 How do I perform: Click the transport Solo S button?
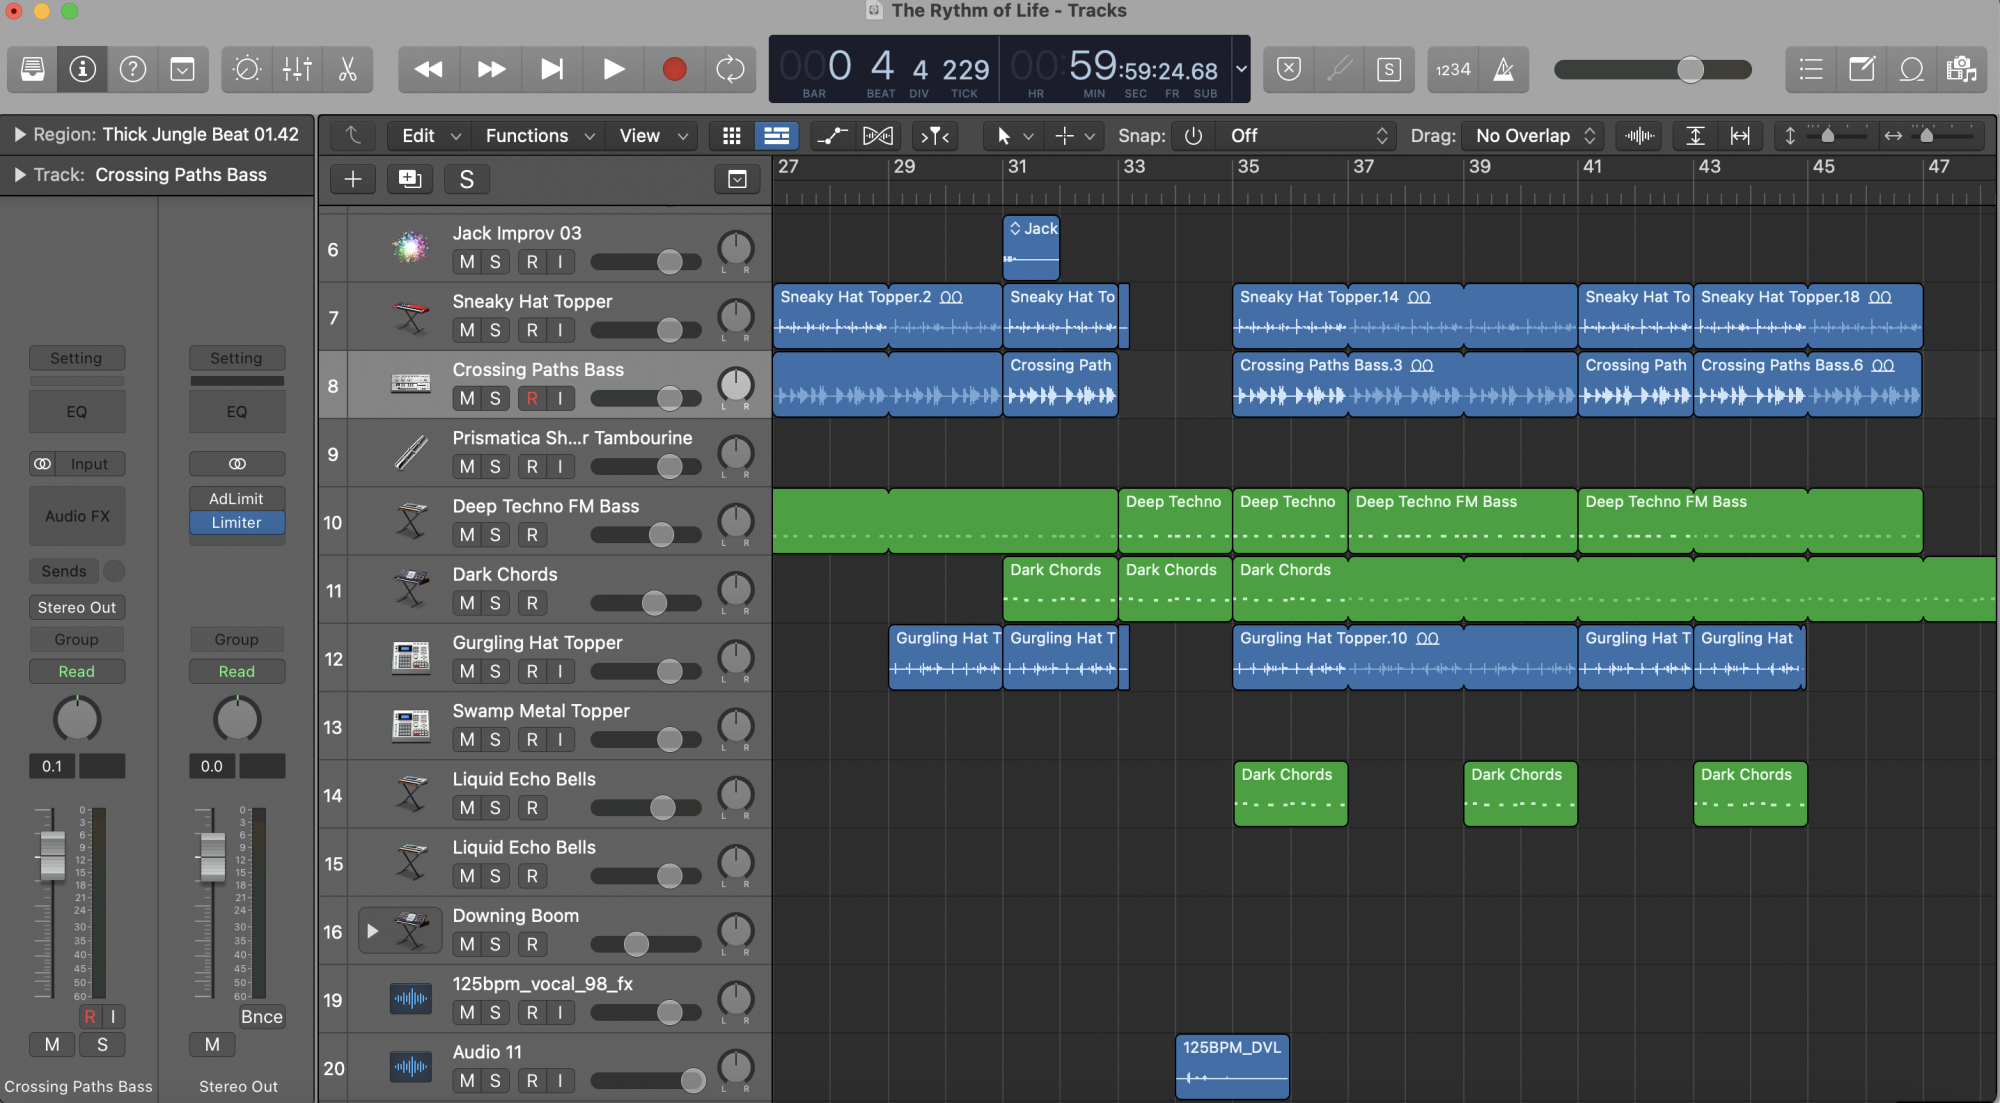1389,69
